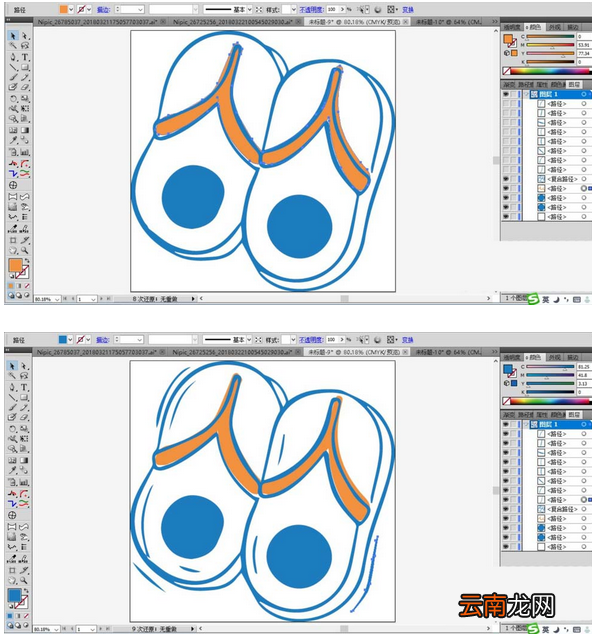592x634 pixels.
Task: Select the Hand tool in the upper screenshot
Action: [13, 250]
